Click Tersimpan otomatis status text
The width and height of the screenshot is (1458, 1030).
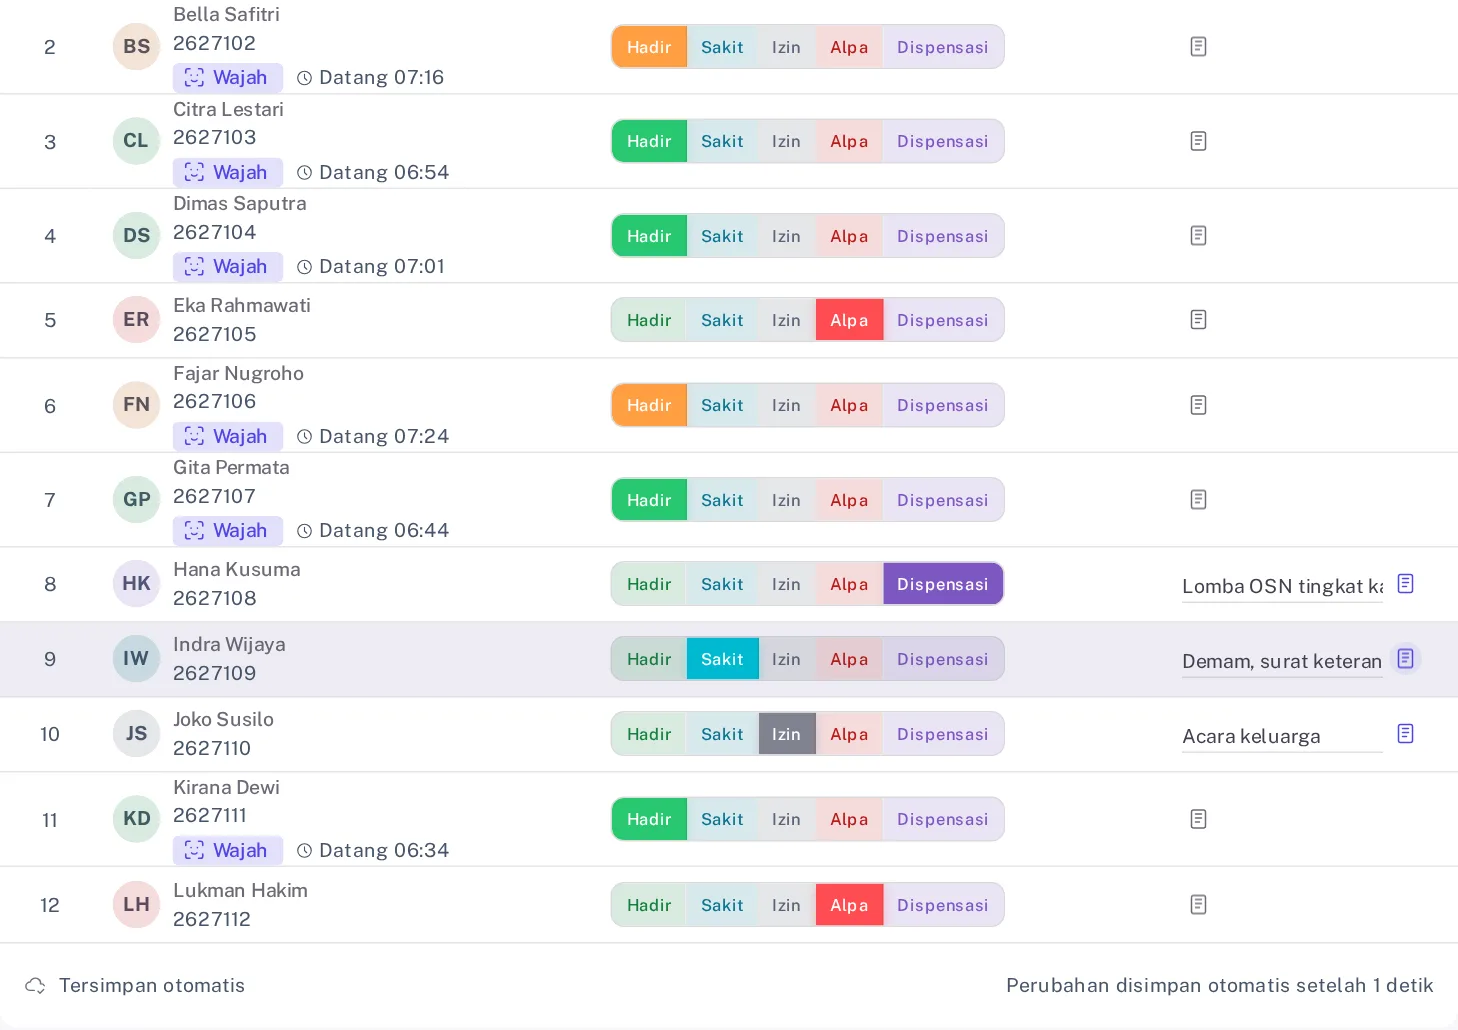[x=152, y=985]
